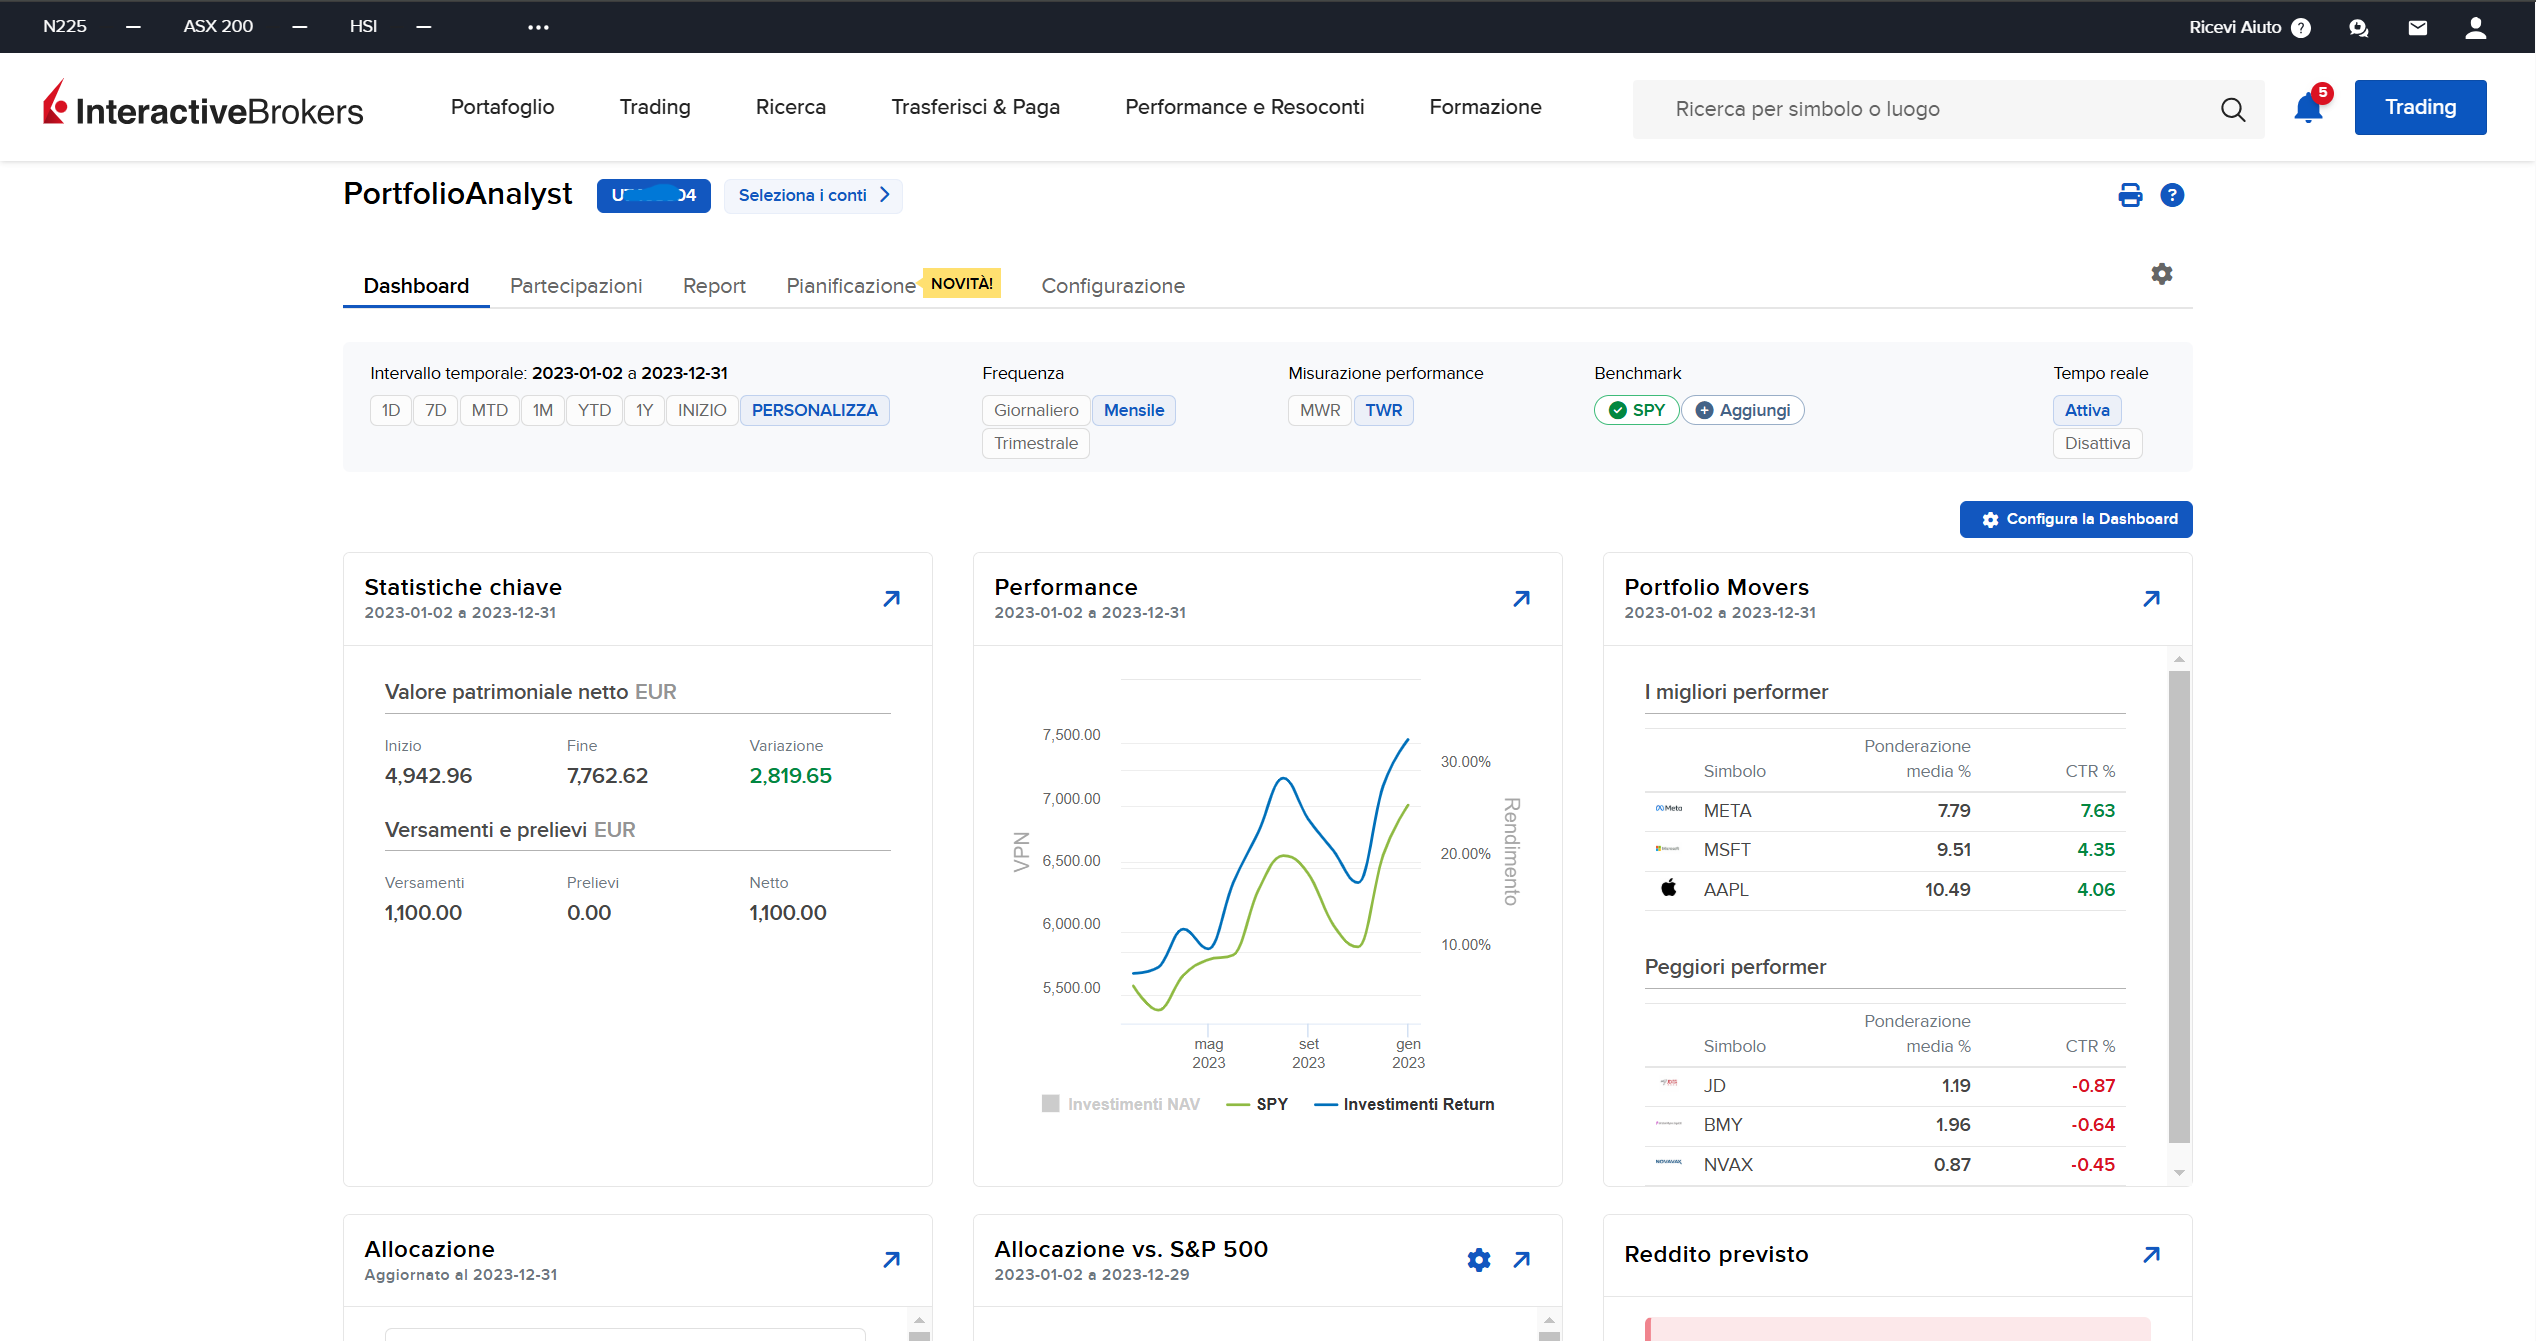Image resolution: width=2536 pixels, height=1341 pixels.
Task: Open the Portafoglio menu
Action: point(502,107)
